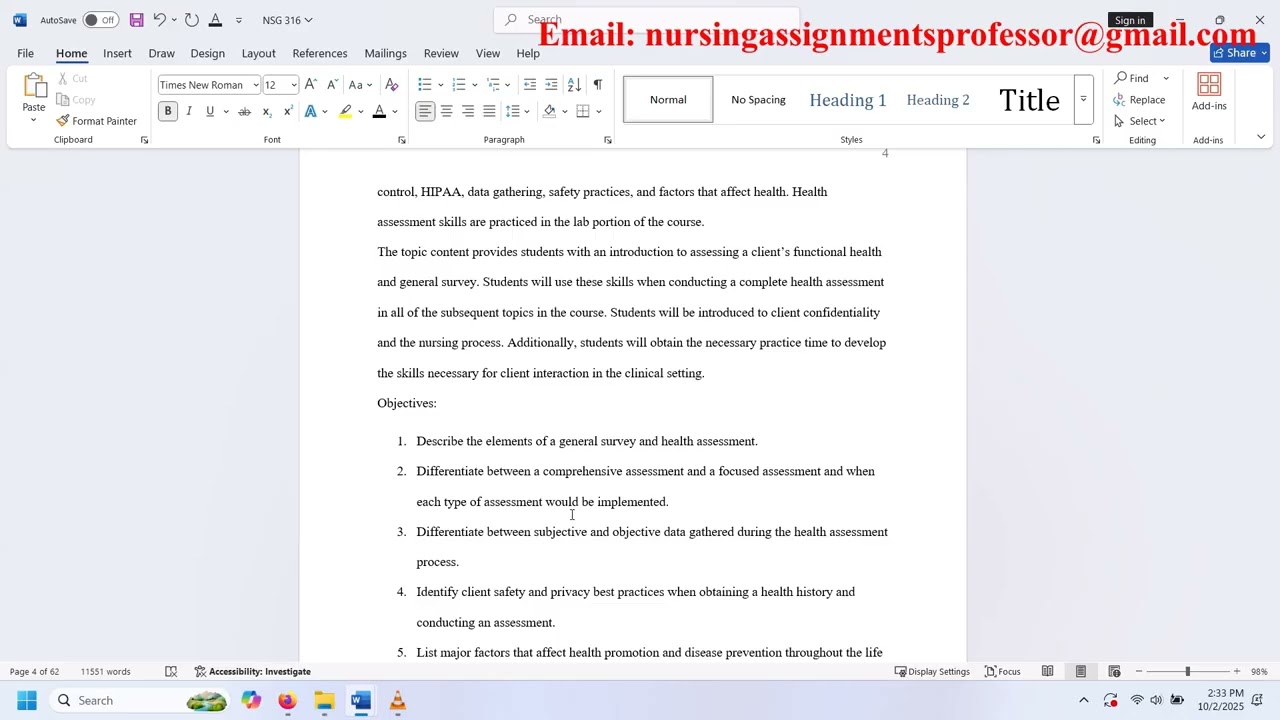Toggle align left
1280x720 pixels.
425,111
